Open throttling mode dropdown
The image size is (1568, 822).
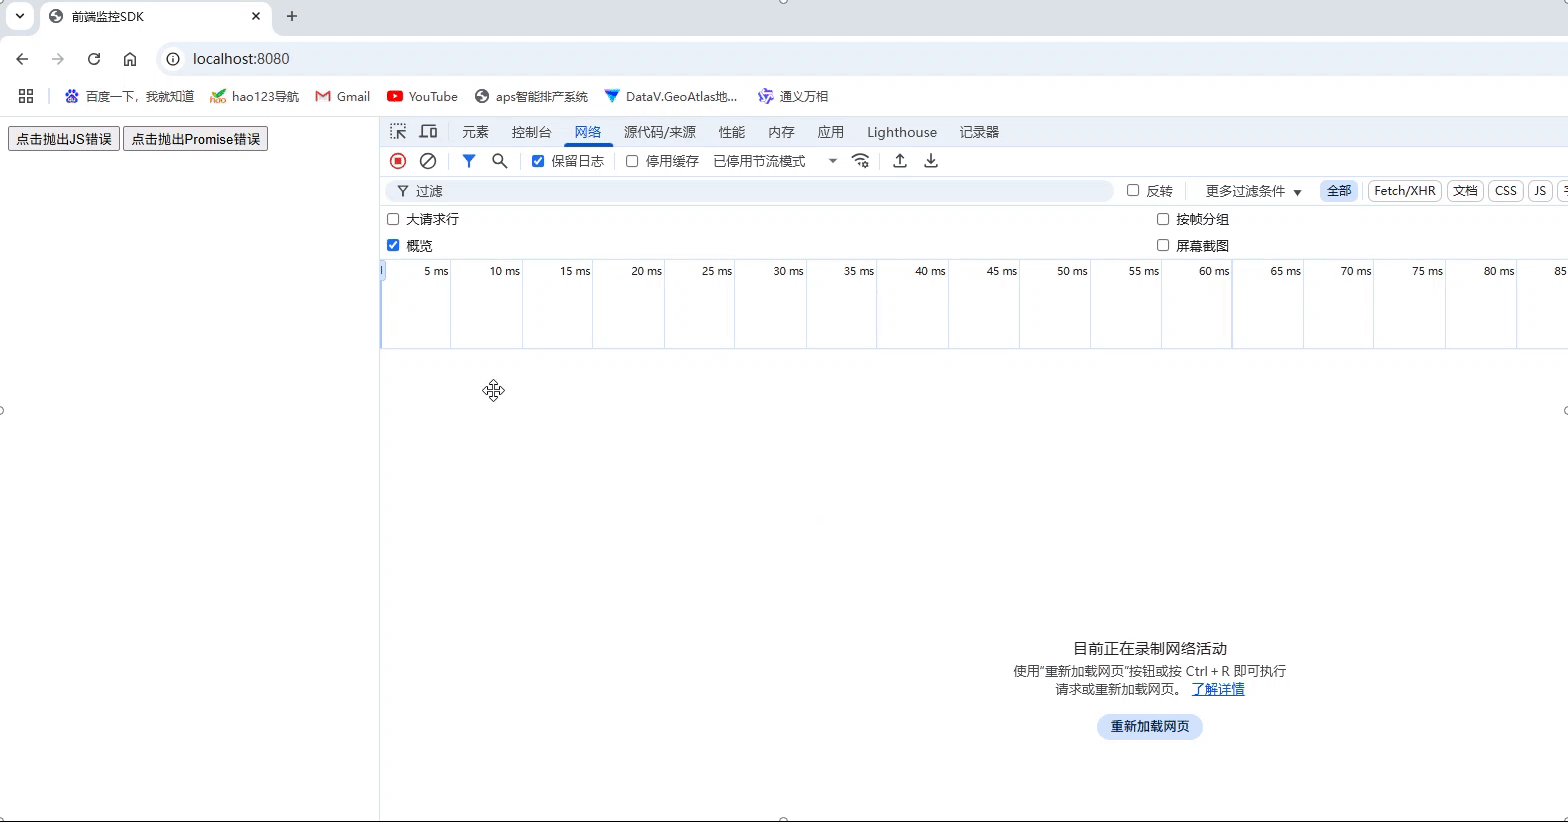click(x=775, y=161)
